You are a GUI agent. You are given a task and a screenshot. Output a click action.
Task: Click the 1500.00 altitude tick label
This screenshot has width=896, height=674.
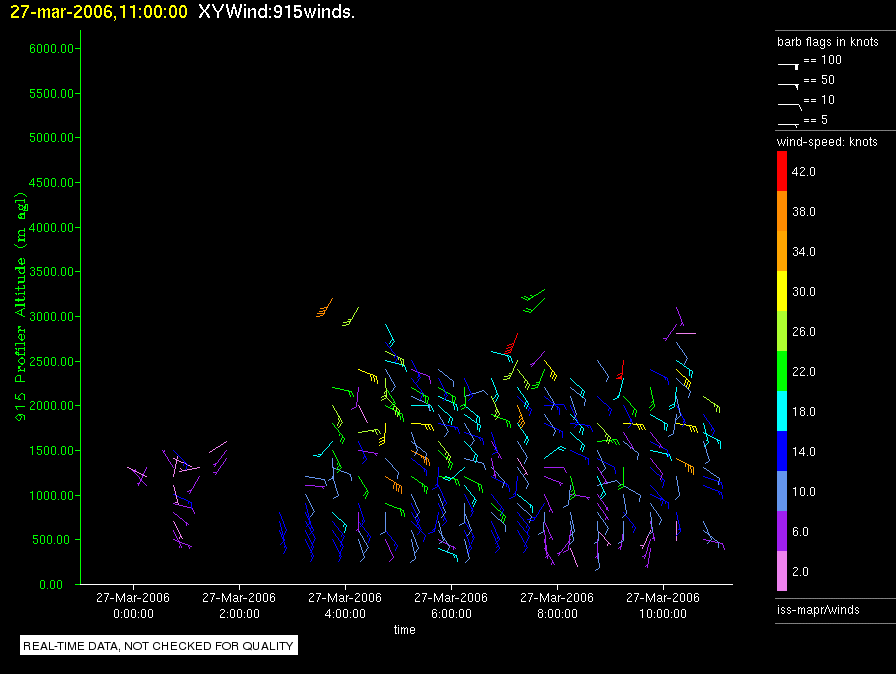pyautogui.click(x=51, y=451)
